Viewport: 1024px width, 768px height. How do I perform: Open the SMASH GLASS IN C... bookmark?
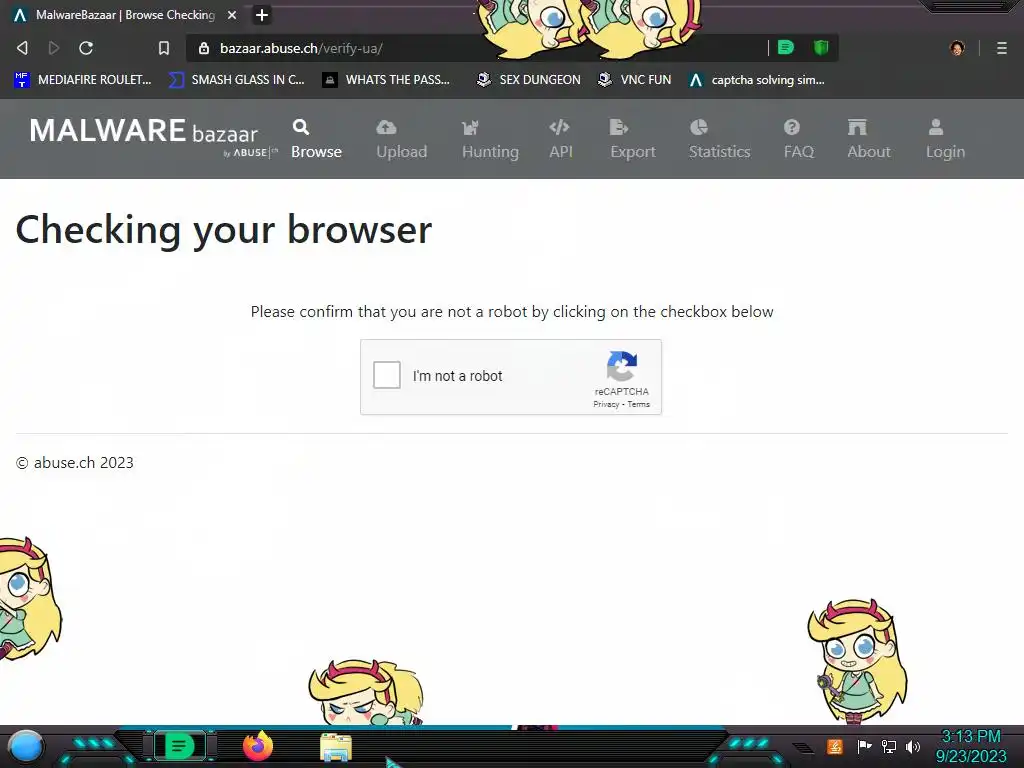point(236,80)
